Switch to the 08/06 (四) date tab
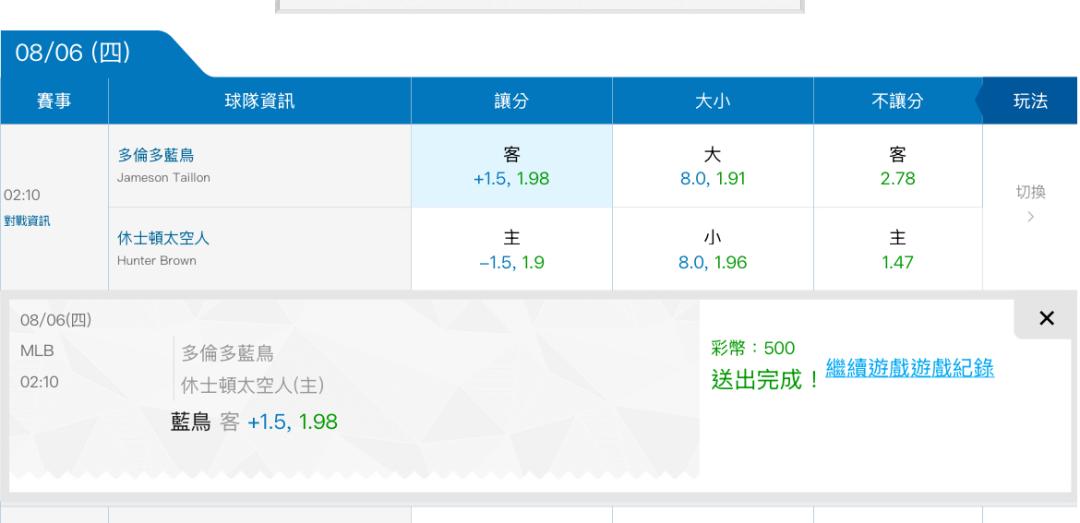 [72, 53]
